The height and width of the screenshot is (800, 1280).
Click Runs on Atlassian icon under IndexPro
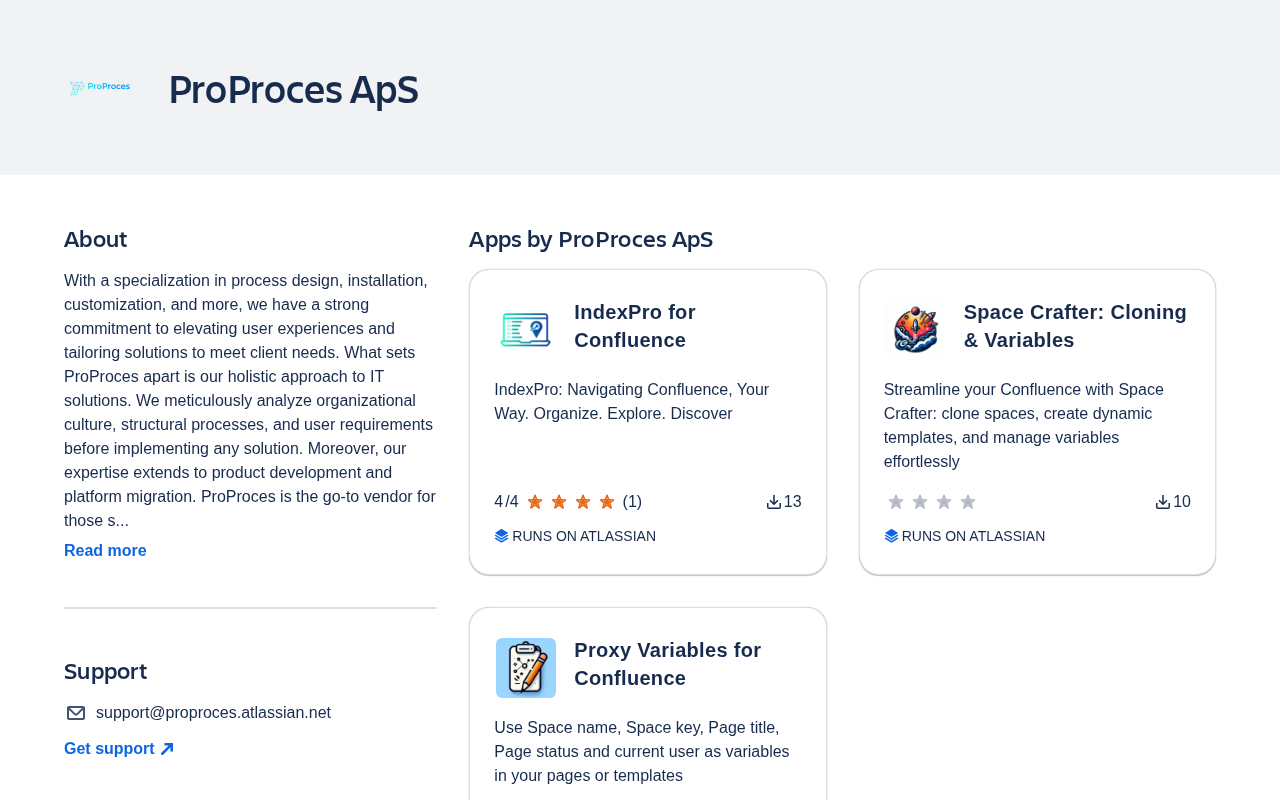(502, 536)
